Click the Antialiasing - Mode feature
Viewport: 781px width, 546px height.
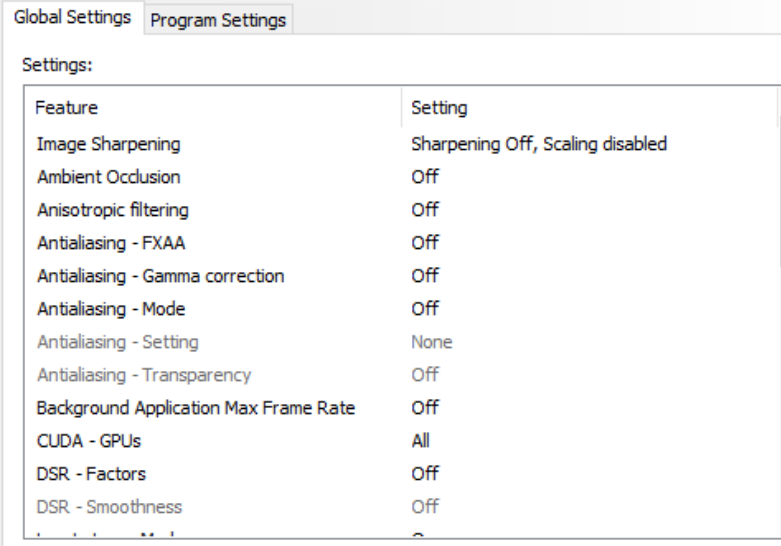pyautogui.click(x=111, y=309)
